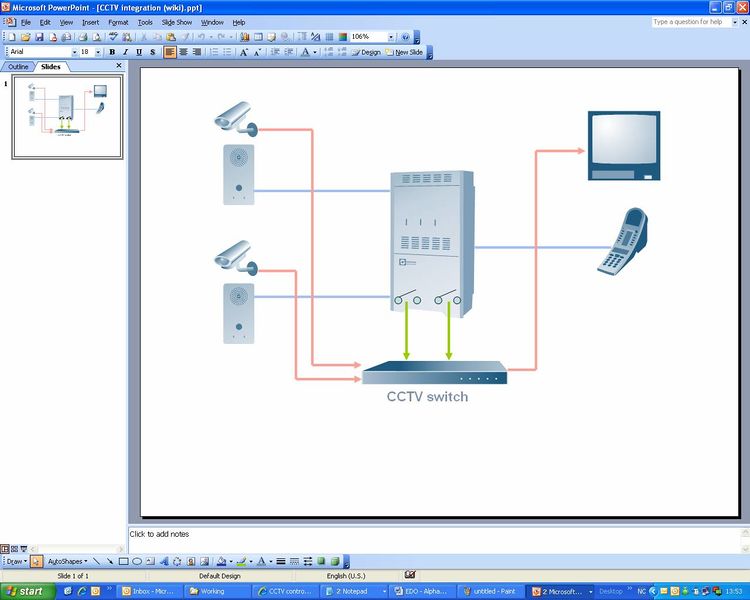Create a new blank presentation
750x600 pixels.
click(x=11, y=37)
